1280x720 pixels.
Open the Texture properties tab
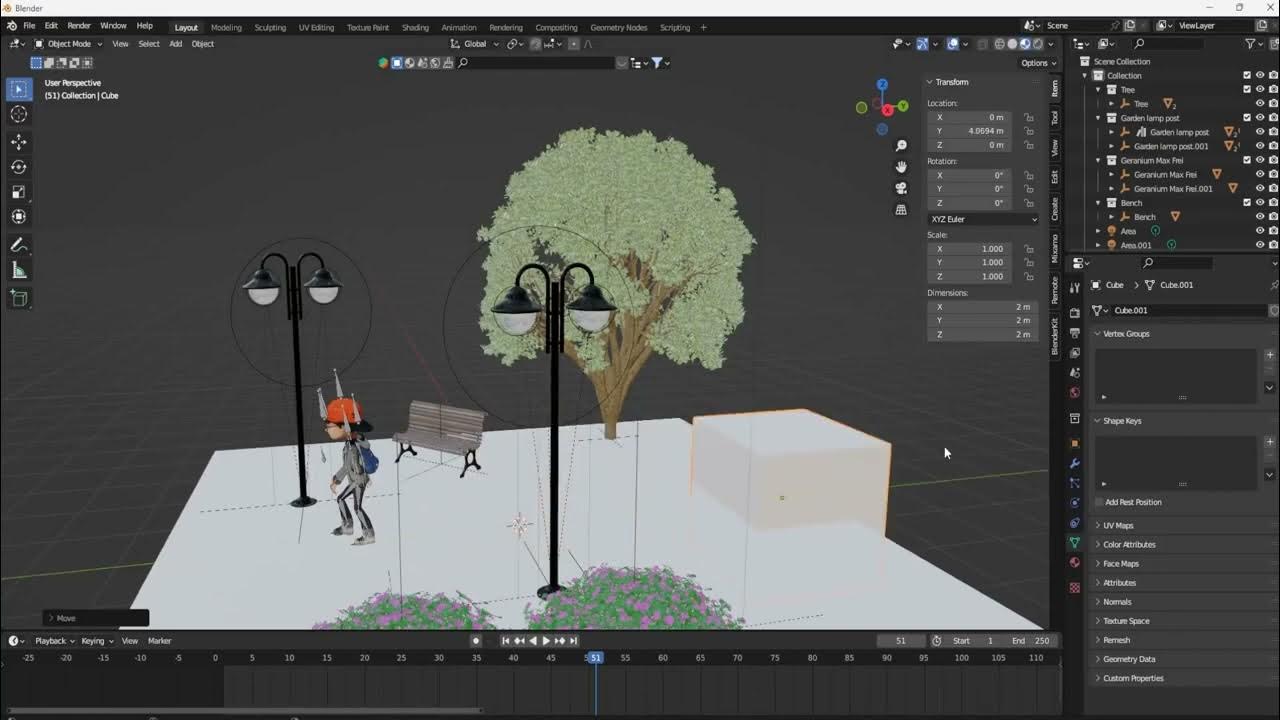pyautogui.click(x=1075, y=588)
